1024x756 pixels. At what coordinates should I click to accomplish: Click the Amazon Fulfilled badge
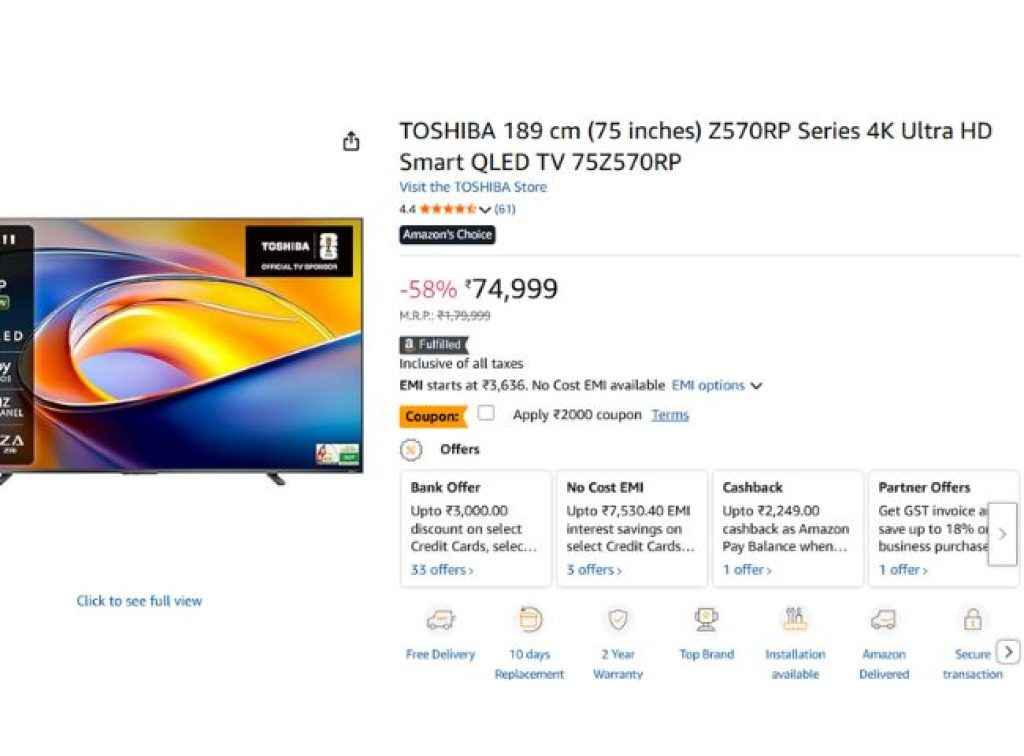[433, 343]
